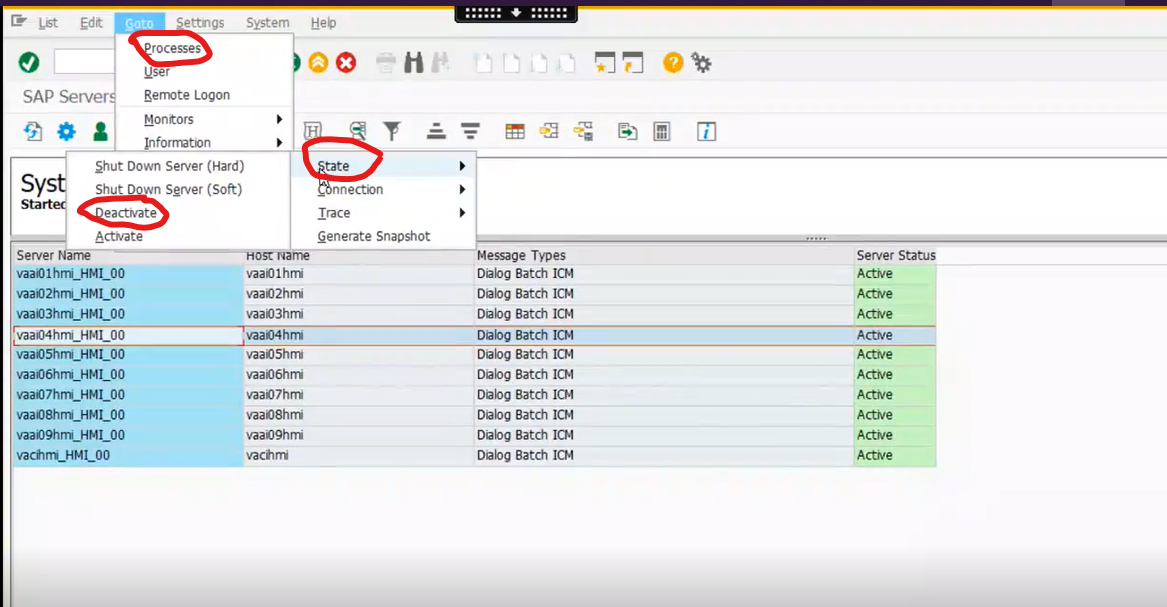Click the Sort Descending icon

click(x=469, y=131)
